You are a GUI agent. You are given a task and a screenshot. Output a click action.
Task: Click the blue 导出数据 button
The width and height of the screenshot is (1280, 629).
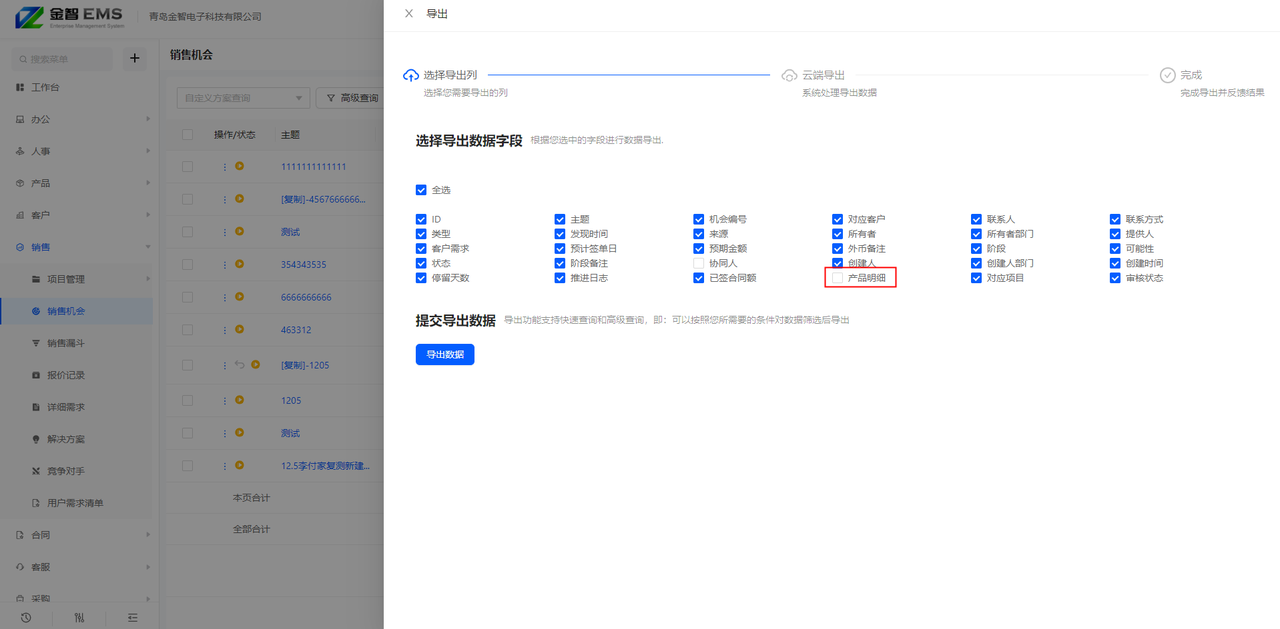click(445, 355)
